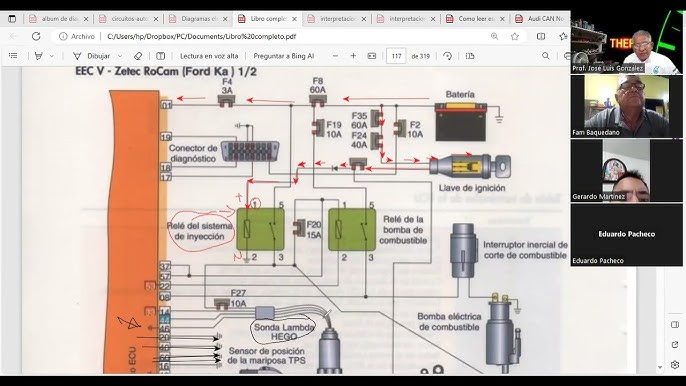Expand the highlight tool options dropdown
The width and height of the screenshot is (686, 386).
tap(52, 56)
